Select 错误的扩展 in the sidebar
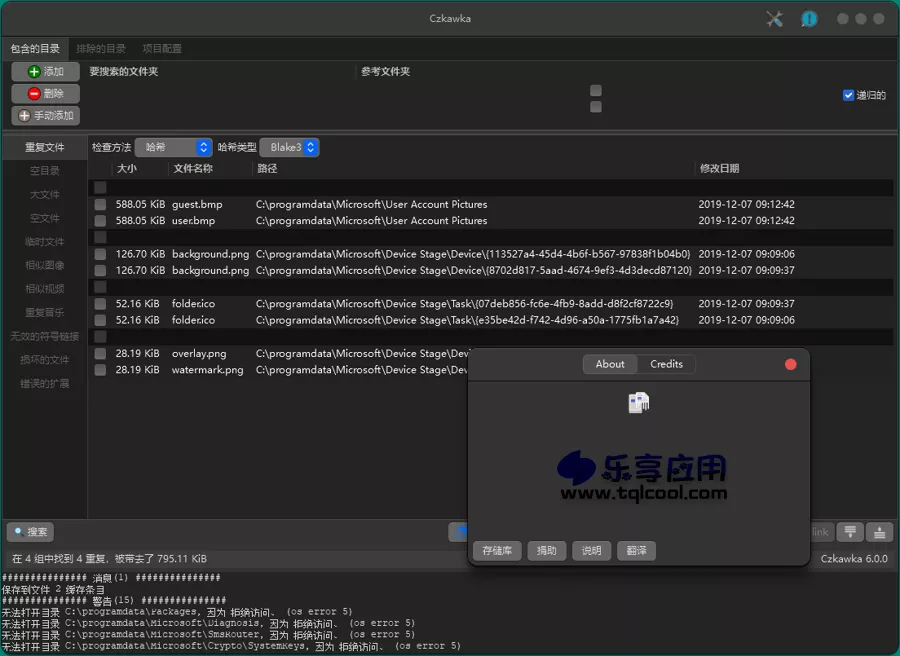The image size is (900, 656). (x=45, y=383)
